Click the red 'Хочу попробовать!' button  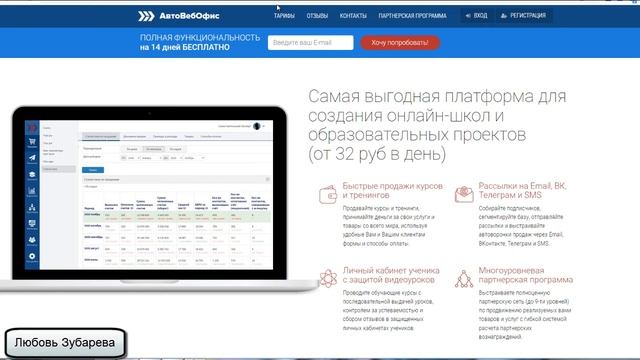[x=400, y=42]
